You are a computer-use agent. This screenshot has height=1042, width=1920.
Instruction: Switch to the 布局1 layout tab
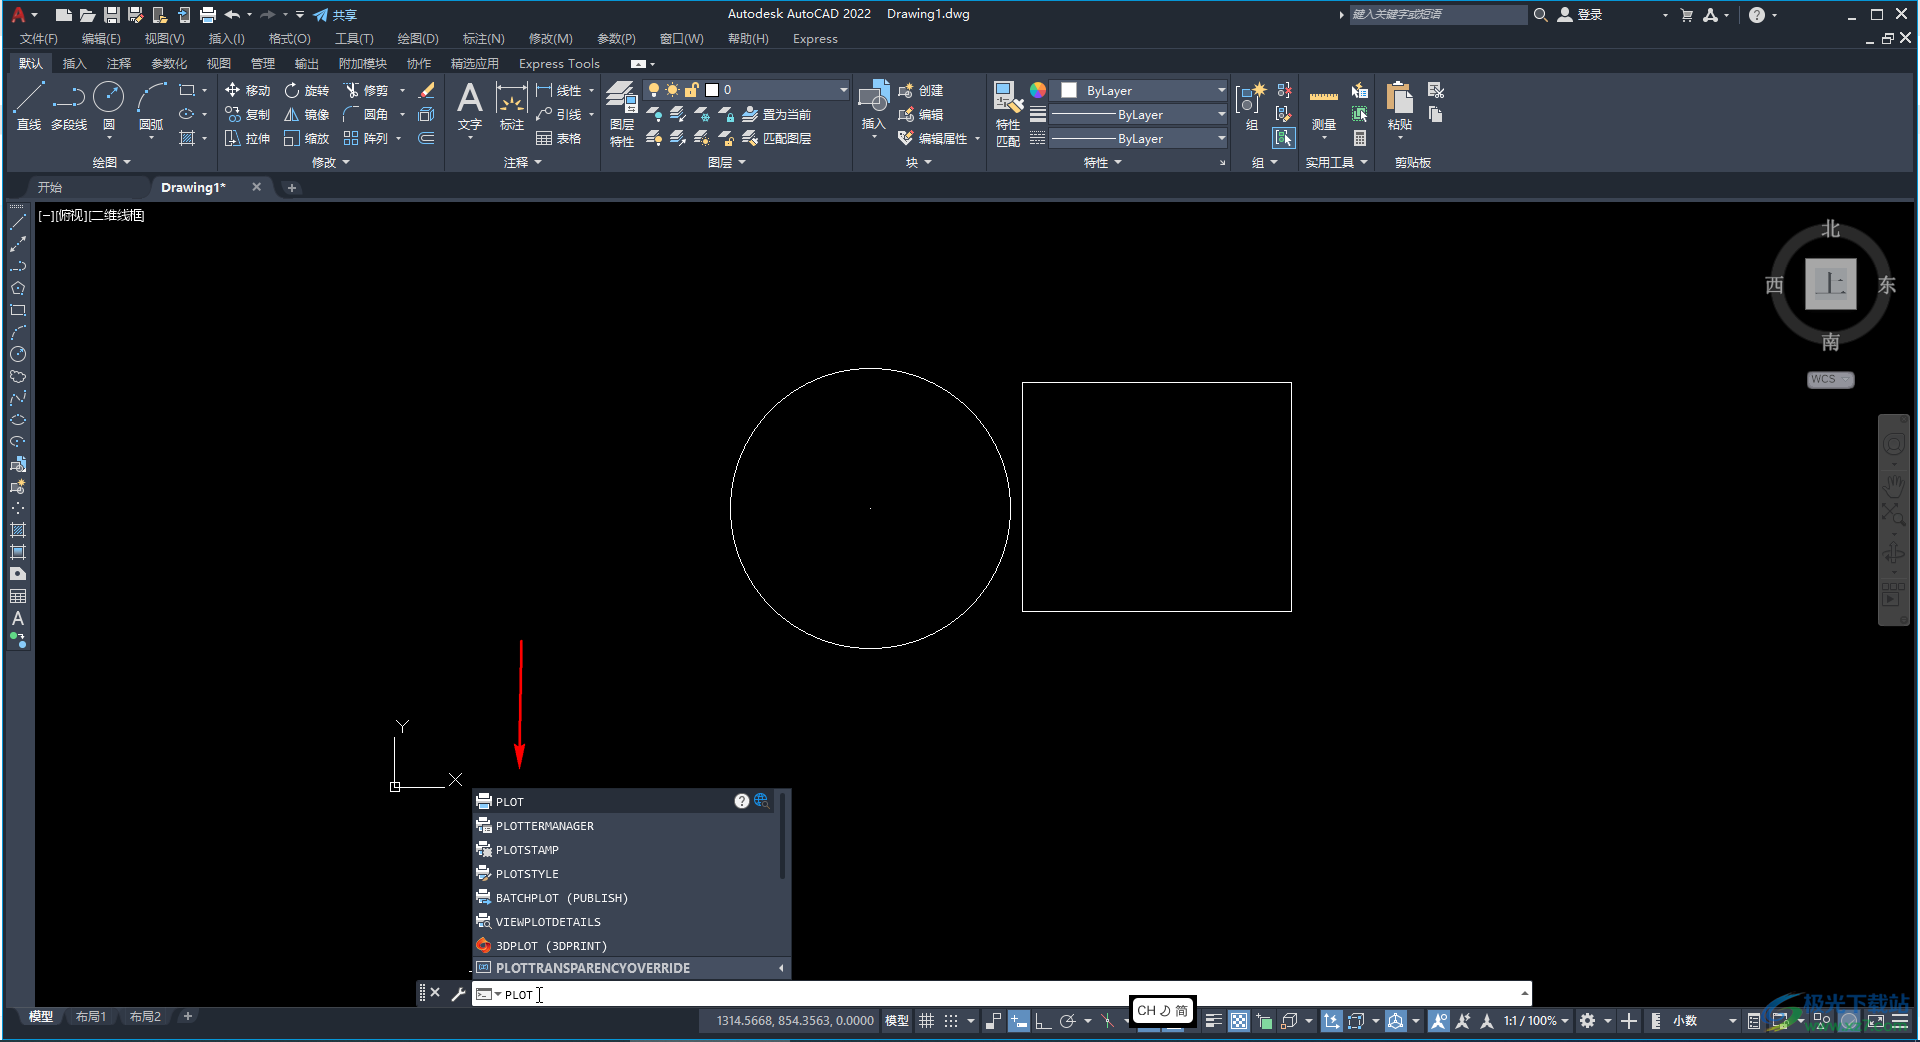(91, 1017)
